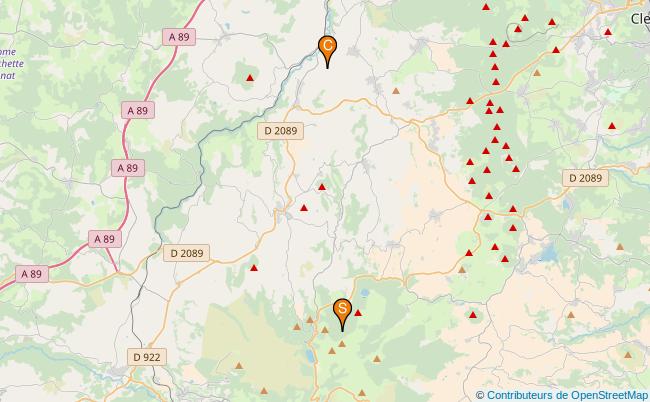650x402 pixels.
Task: Click the bottommost A 89 shield at left edge
Action: (32, 274)
